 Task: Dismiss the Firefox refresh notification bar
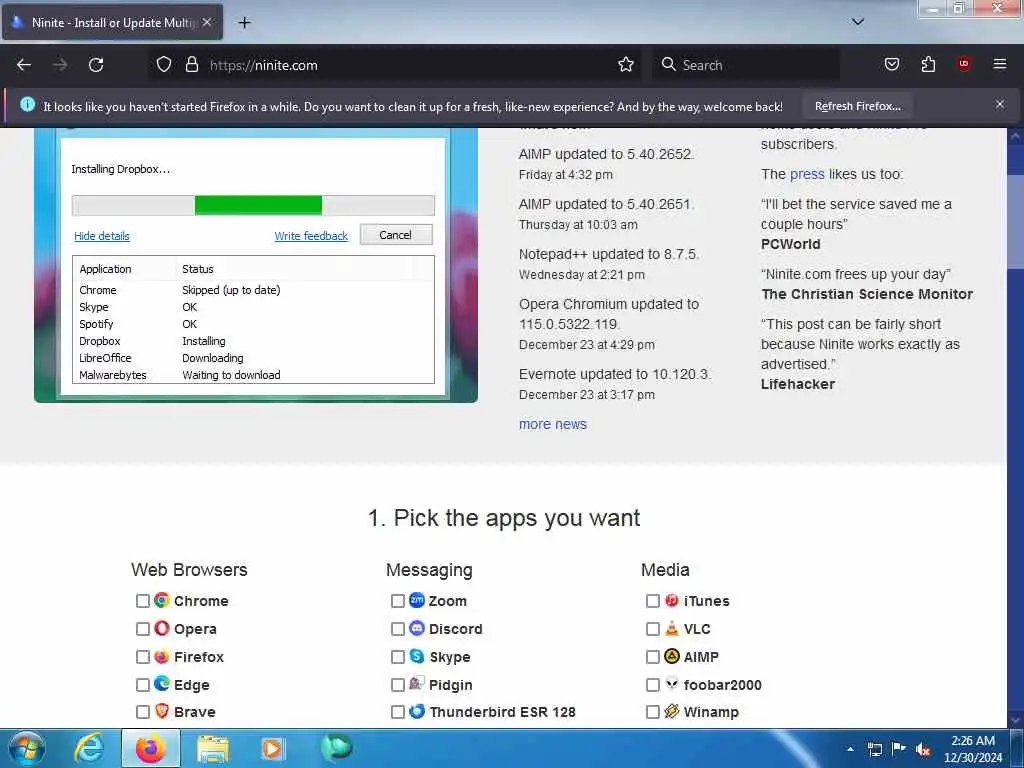(x=1000, y=104)
